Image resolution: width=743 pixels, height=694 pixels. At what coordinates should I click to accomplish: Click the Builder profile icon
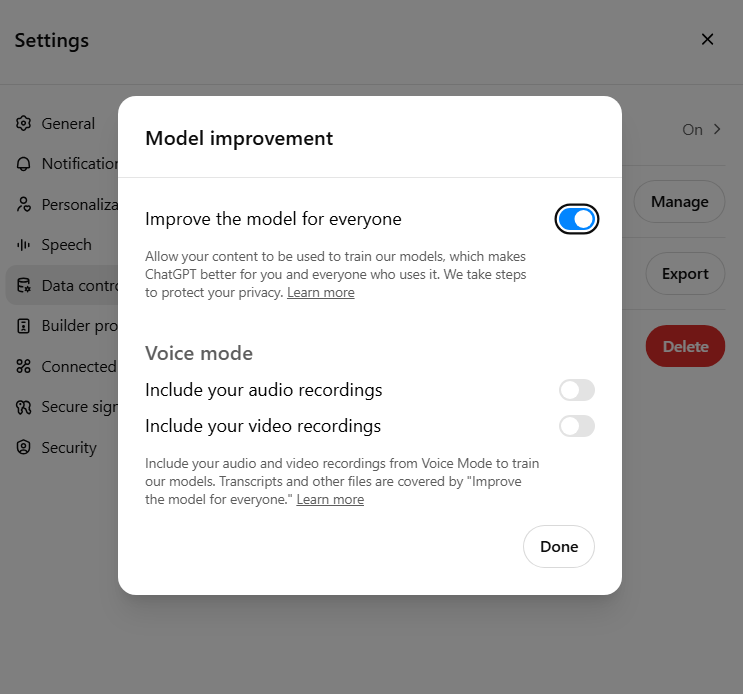point(24,326)
